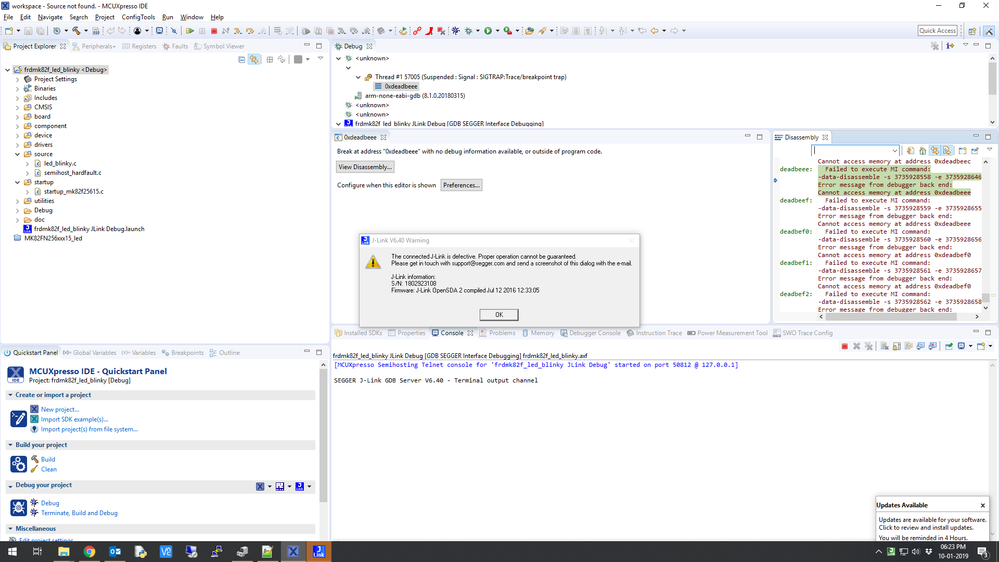Click the Preferences button
Screen dimensions: 999x562
click(461, 185)
